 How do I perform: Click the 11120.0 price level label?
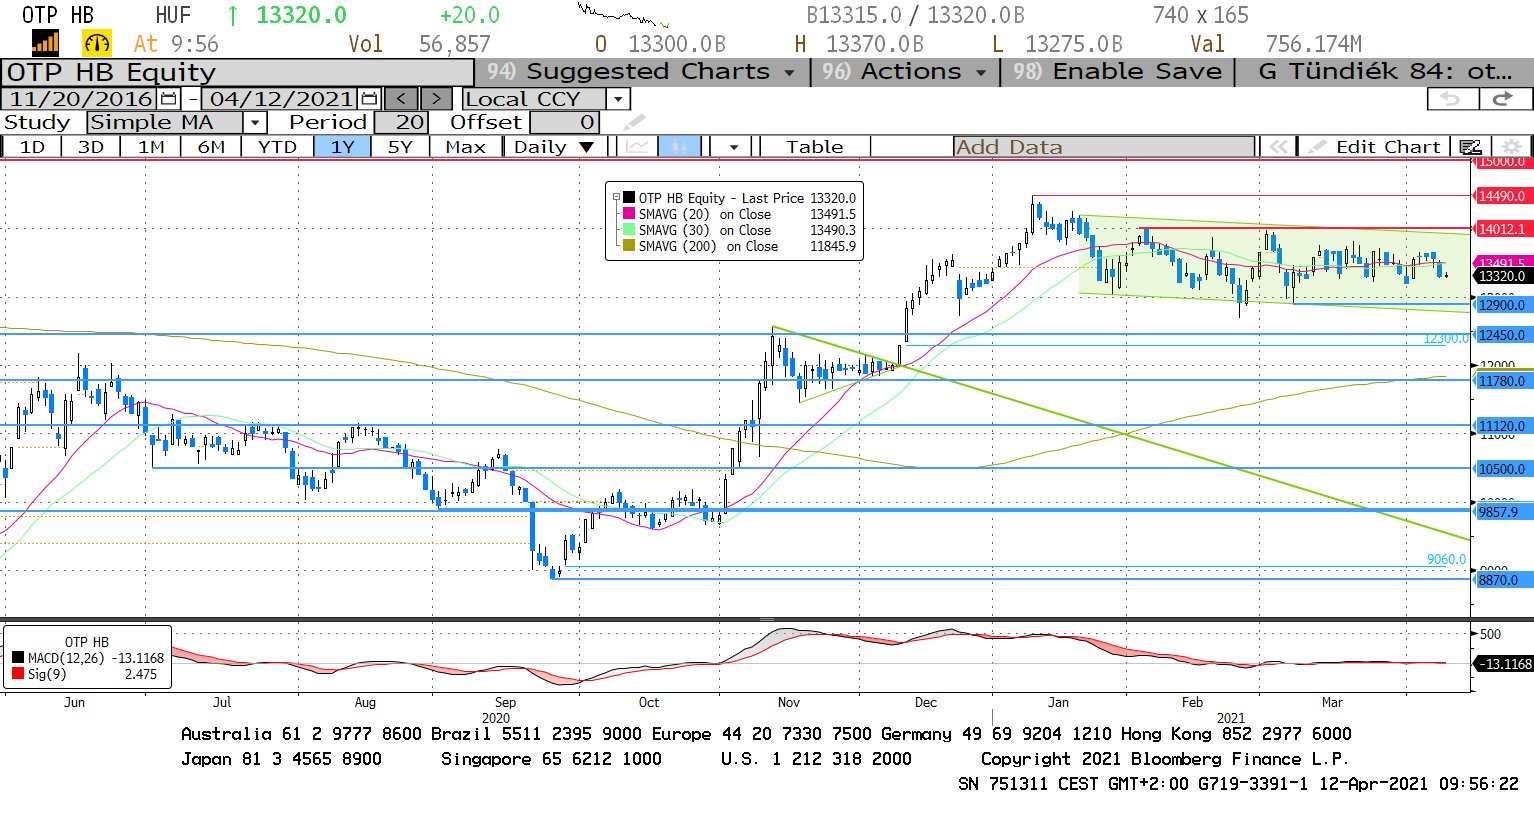click(x=1502, y=426)
